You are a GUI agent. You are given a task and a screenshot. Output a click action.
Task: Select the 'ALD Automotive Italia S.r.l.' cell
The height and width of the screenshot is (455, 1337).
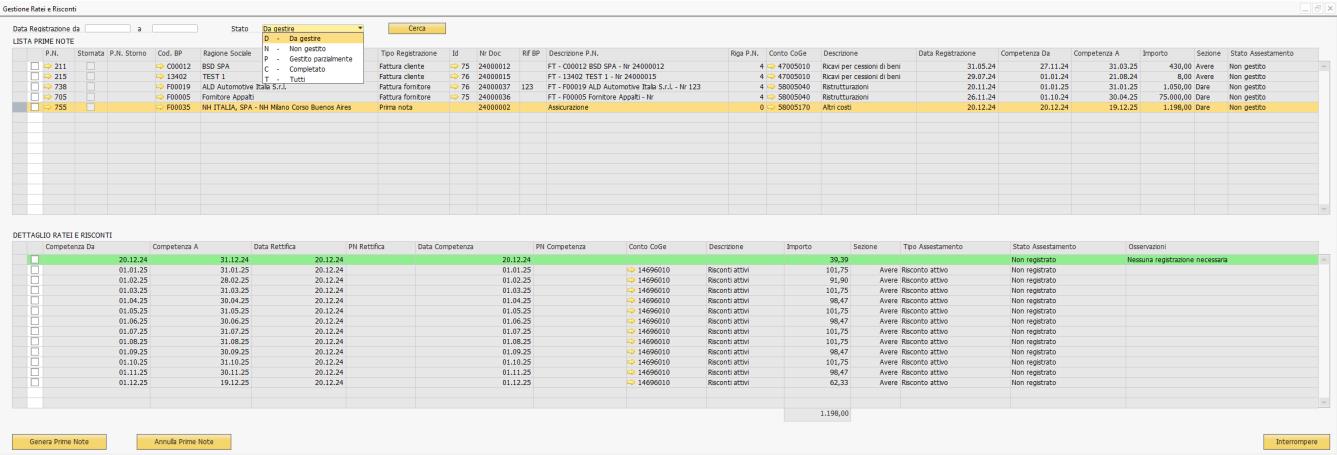click(288, 87)
